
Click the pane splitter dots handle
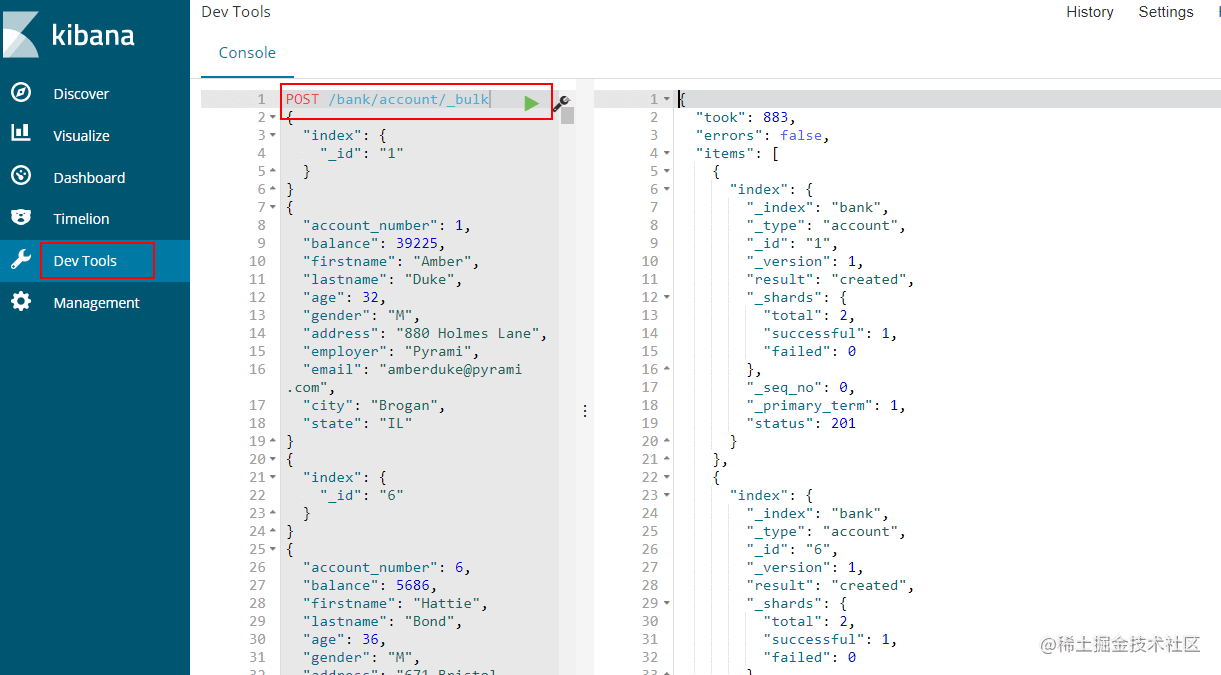point(585,411)
